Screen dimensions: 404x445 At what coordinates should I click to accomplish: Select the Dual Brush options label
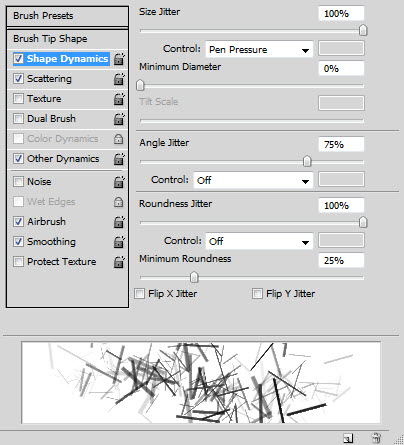click(x=51, y=119)
